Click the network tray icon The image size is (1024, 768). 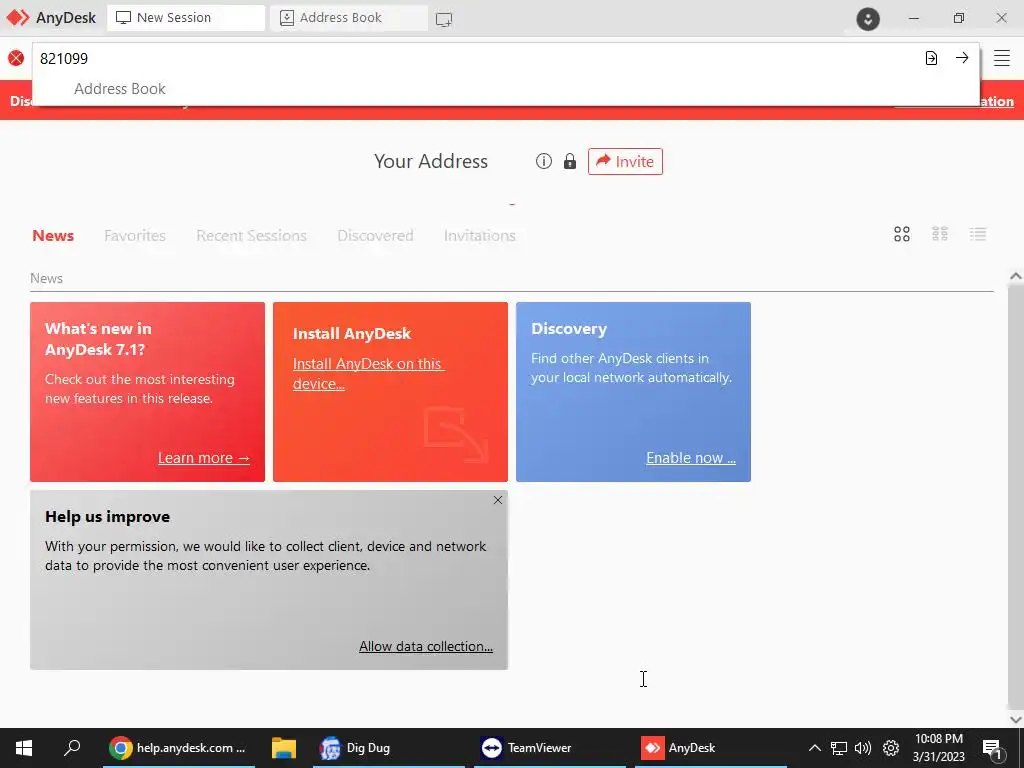click(839, 748)
